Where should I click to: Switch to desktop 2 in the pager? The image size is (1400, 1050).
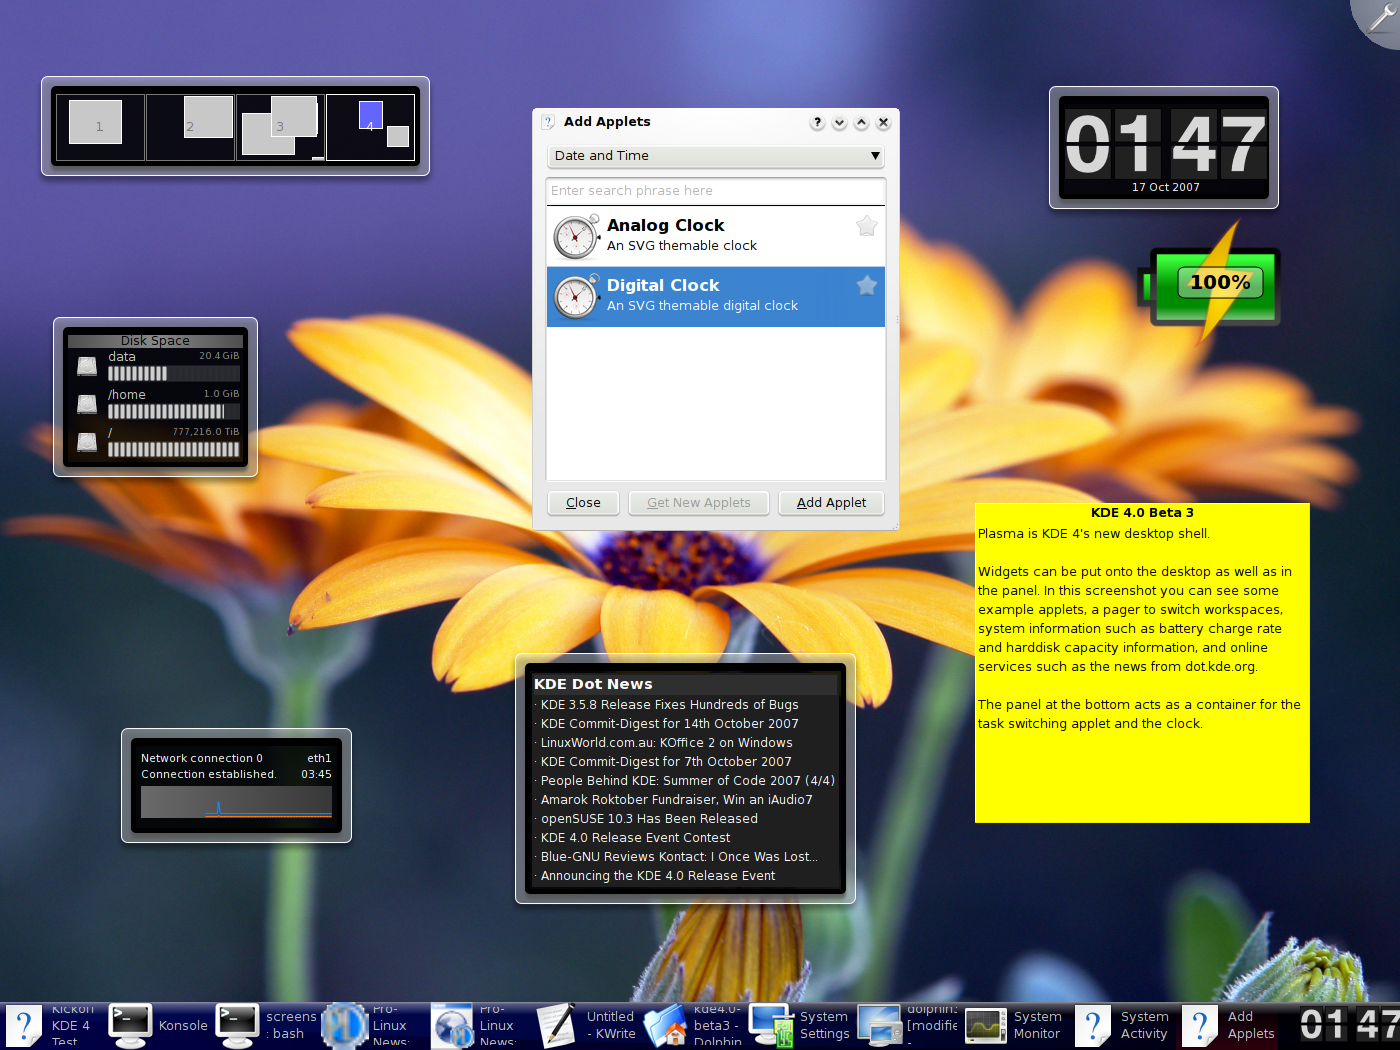[x=190, y=127]
